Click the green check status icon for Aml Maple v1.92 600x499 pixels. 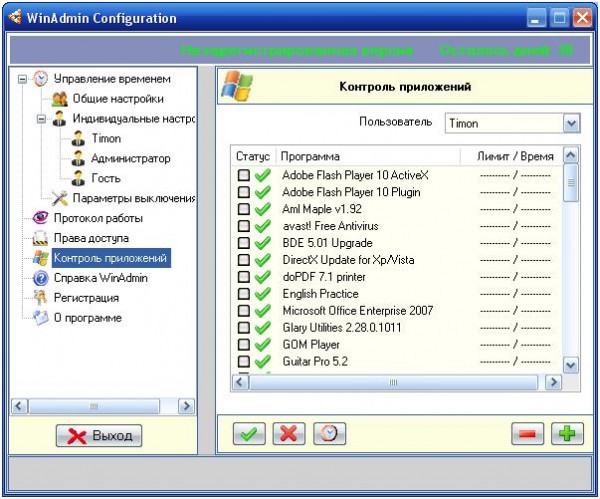coord(263,209)
